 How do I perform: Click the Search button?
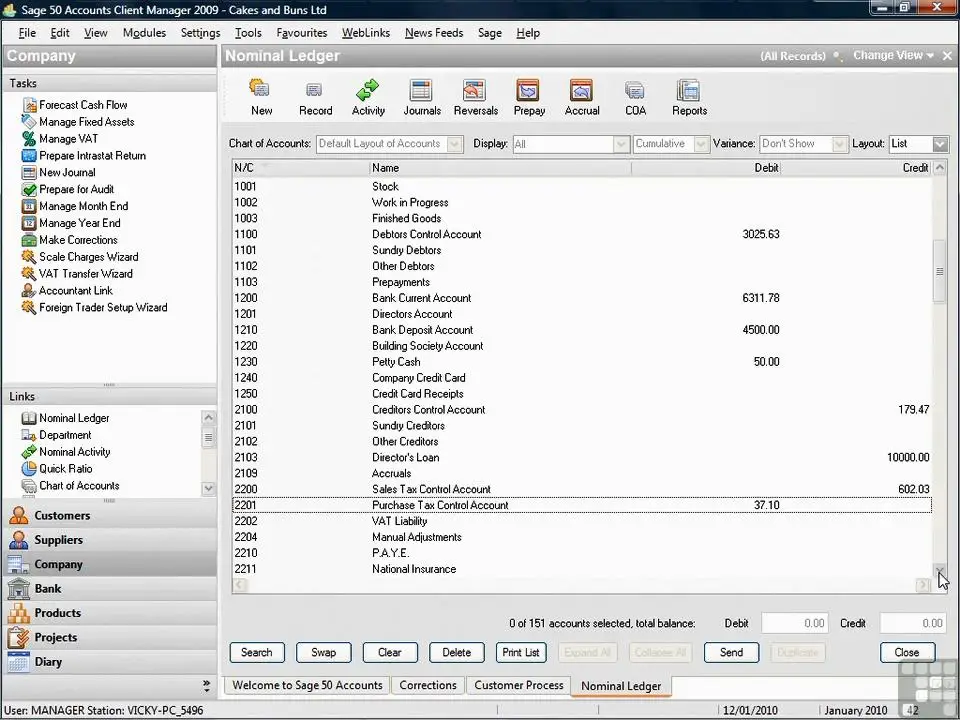click(x=257, y=653)
